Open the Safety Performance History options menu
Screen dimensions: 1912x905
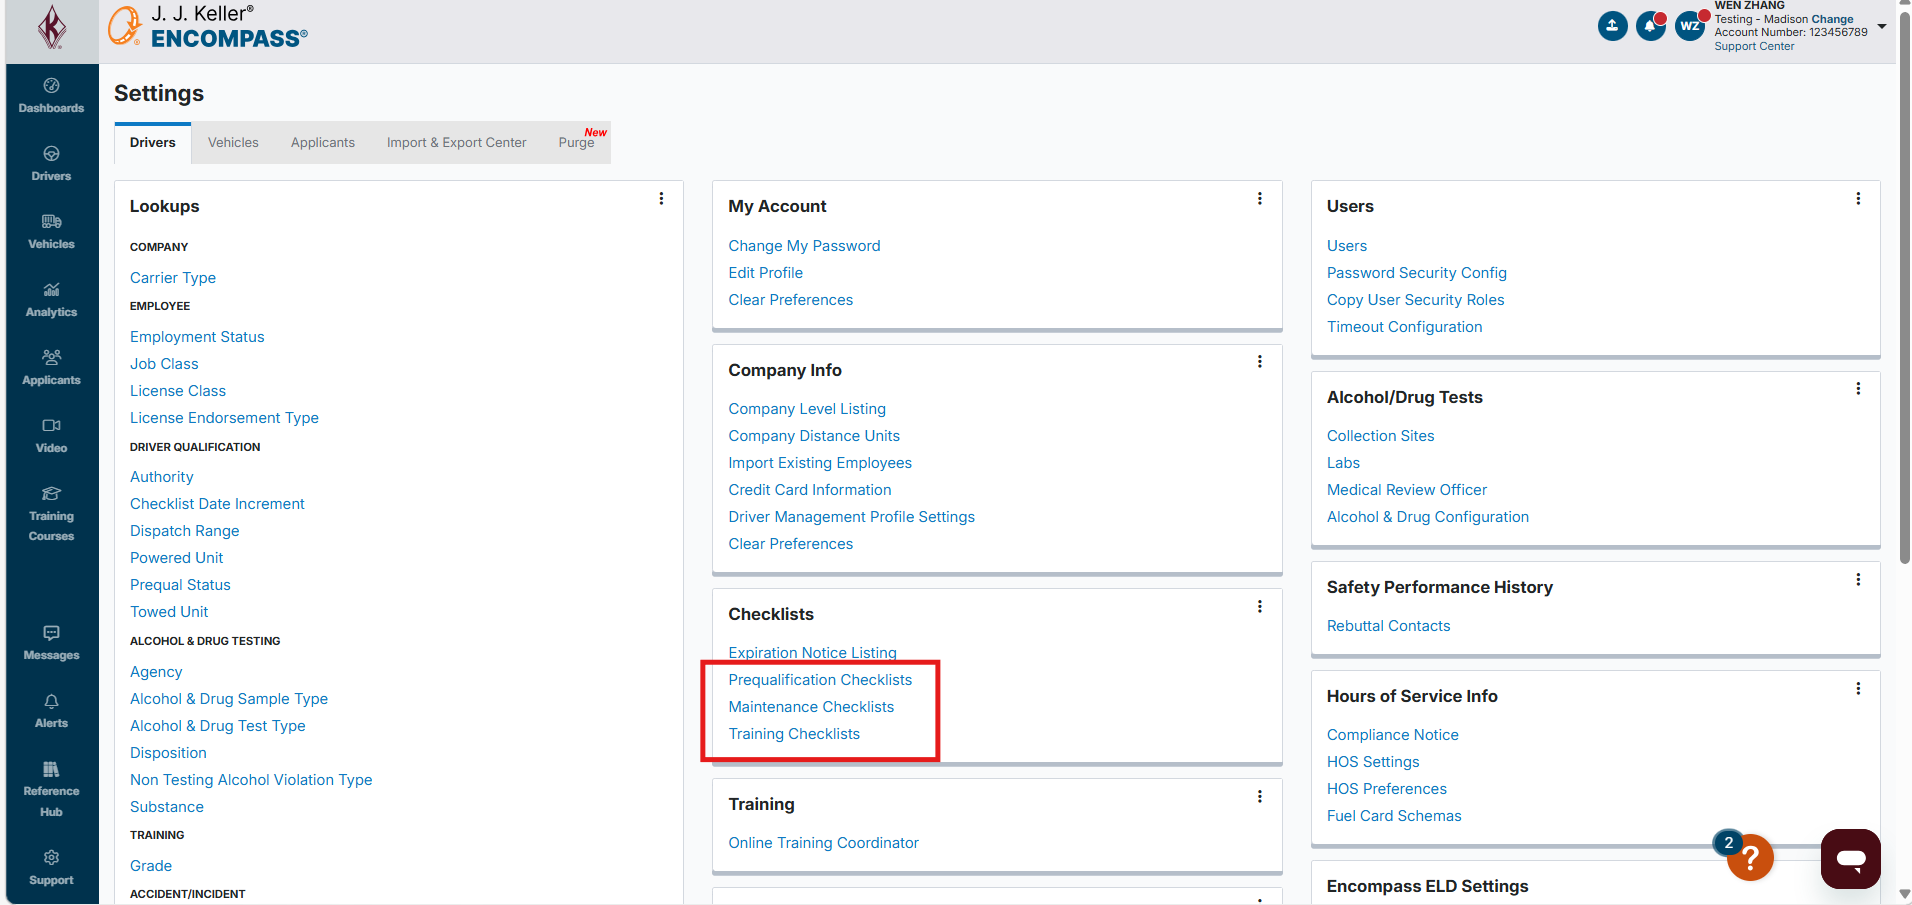tap(1858, 580)
